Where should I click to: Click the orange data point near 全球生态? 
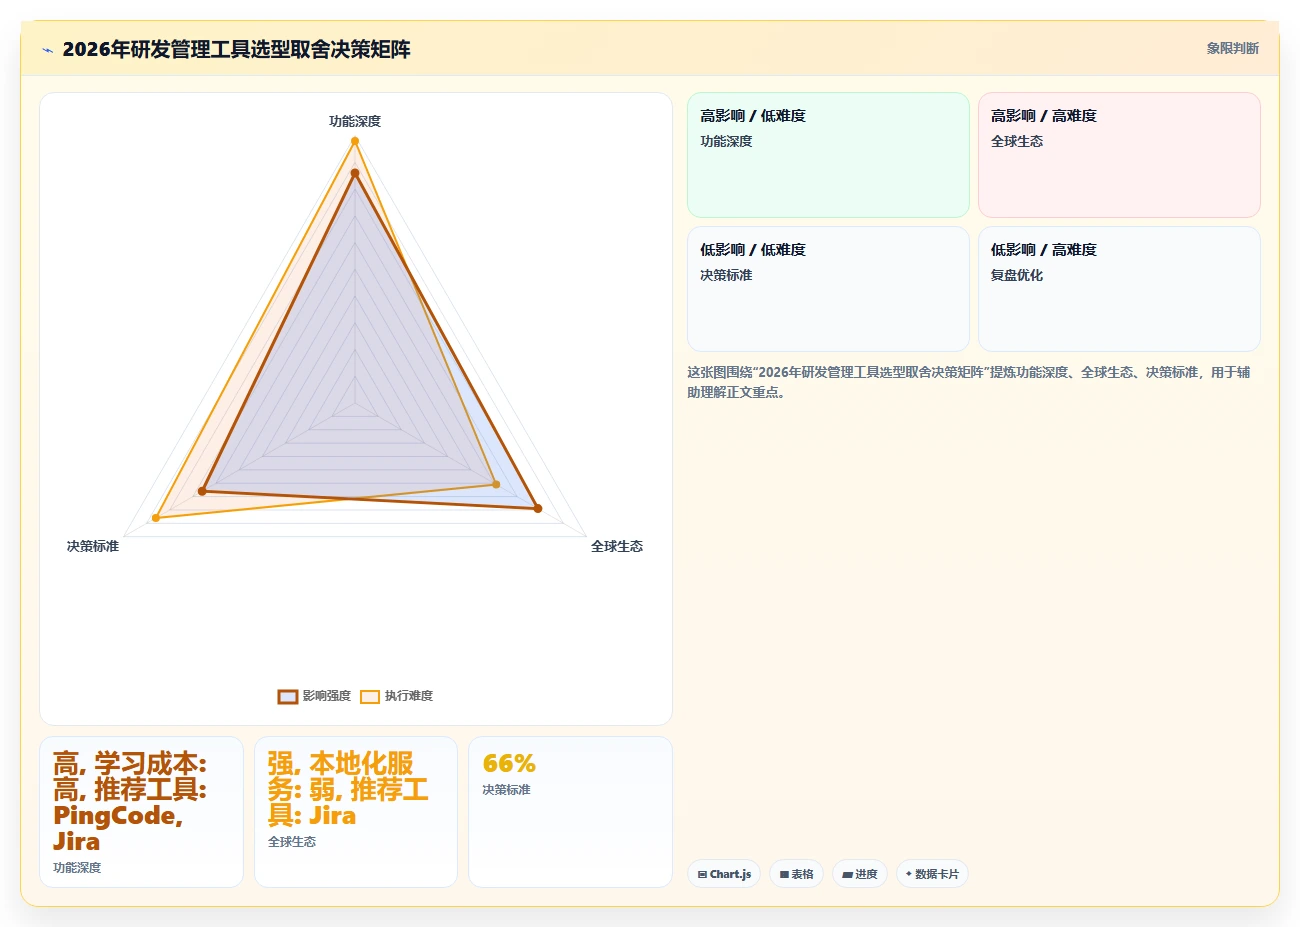pos(496,484)
